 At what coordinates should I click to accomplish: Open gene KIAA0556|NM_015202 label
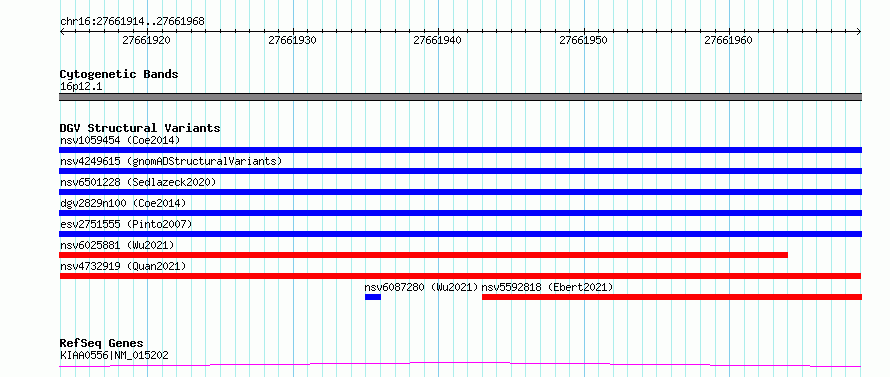point(114,356)
